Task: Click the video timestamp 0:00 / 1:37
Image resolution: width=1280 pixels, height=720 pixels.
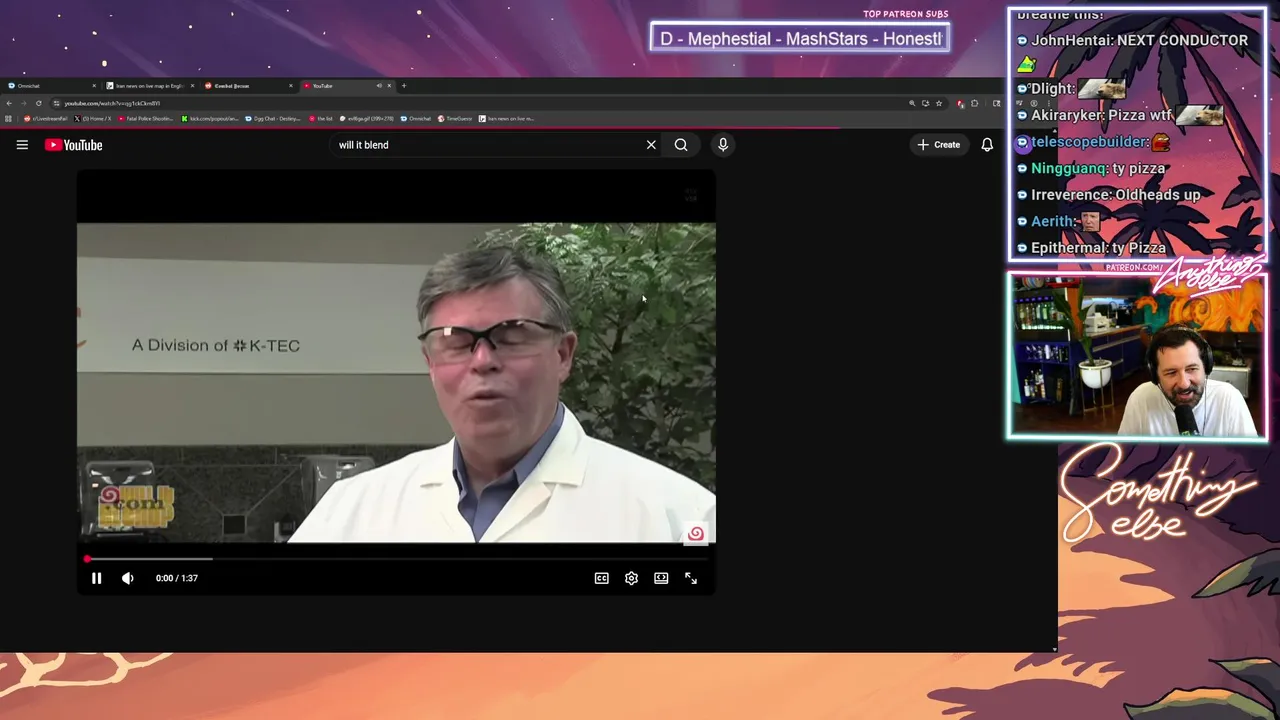Action: [177, 578]
